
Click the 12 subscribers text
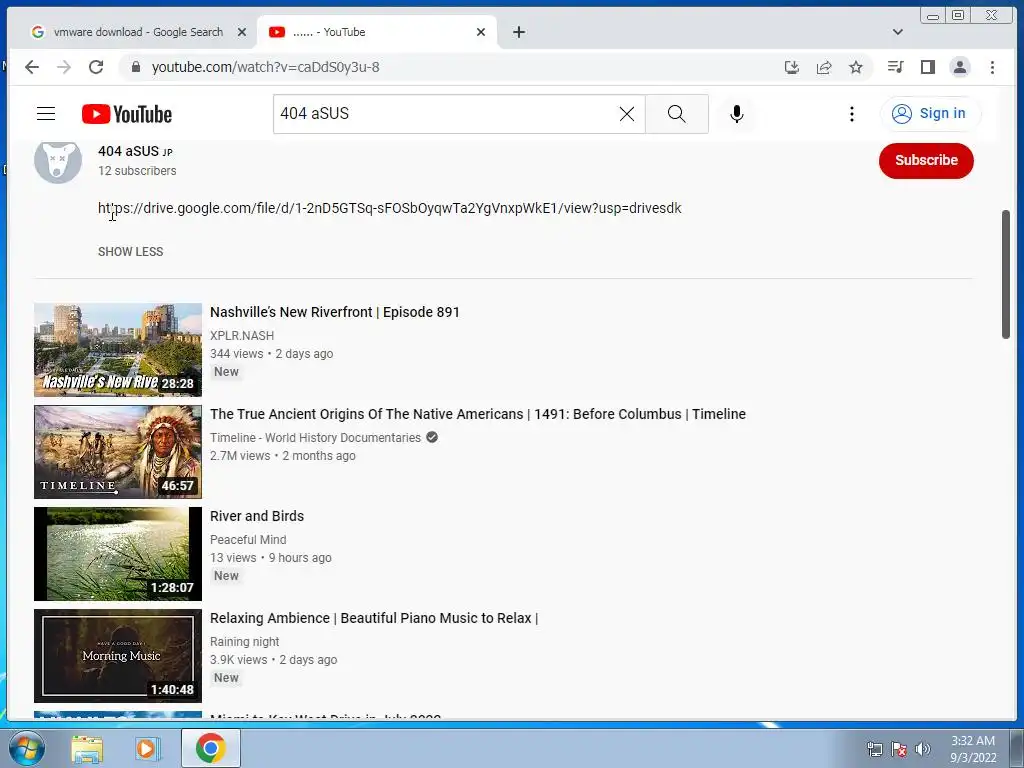click(137, 170)
